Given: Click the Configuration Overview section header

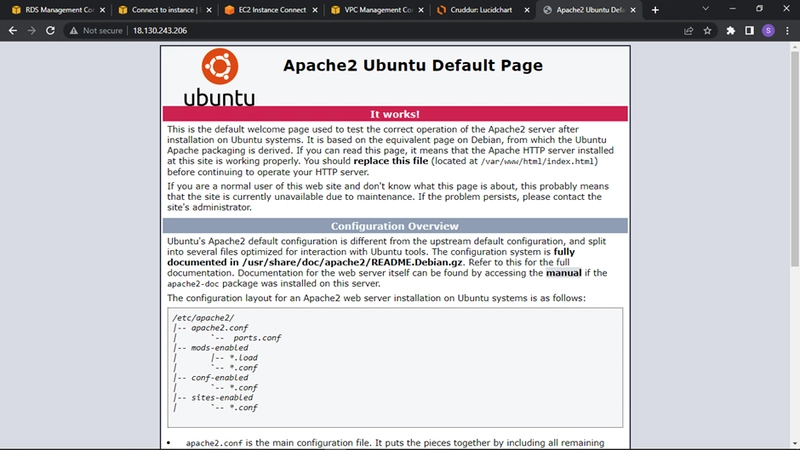Looking at the screenshot, I should coord(395,226).
